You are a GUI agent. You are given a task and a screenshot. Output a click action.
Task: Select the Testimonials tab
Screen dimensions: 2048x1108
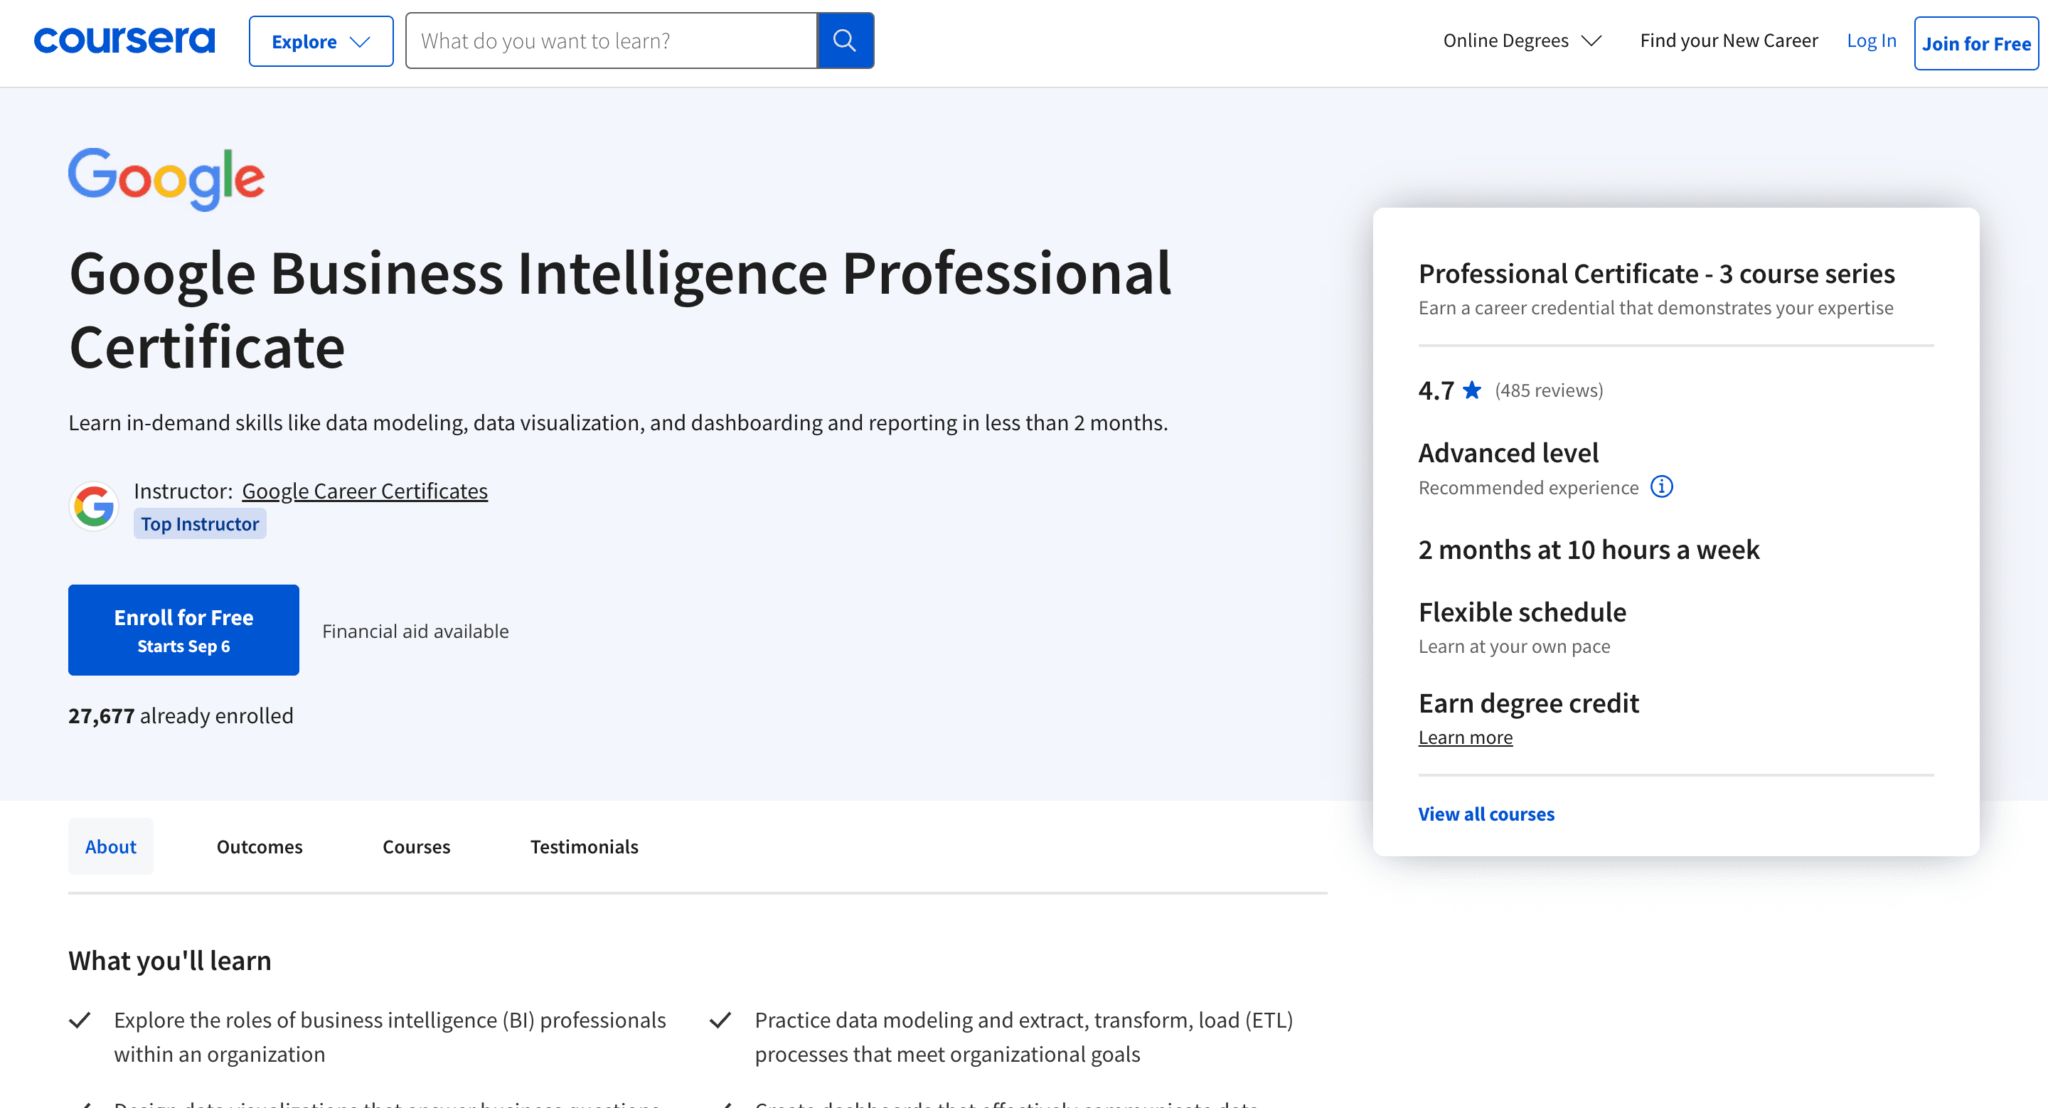pyautogui.click(x=583, y=846)
